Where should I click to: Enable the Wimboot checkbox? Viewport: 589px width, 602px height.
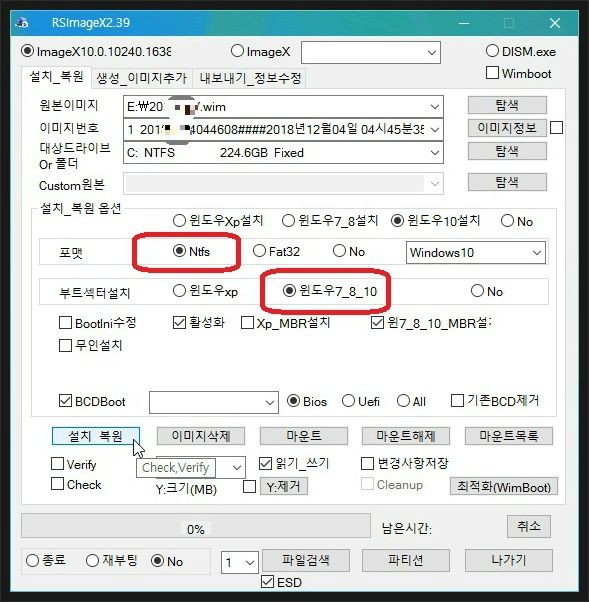492,73
